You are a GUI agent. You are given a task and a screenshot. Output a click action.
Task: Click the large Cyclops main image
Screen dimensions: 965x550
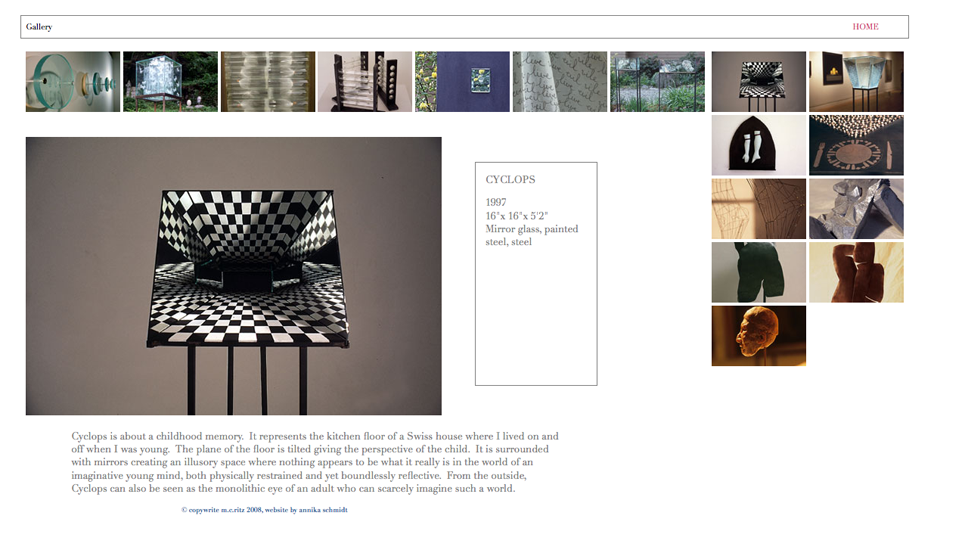pos(233,276)
